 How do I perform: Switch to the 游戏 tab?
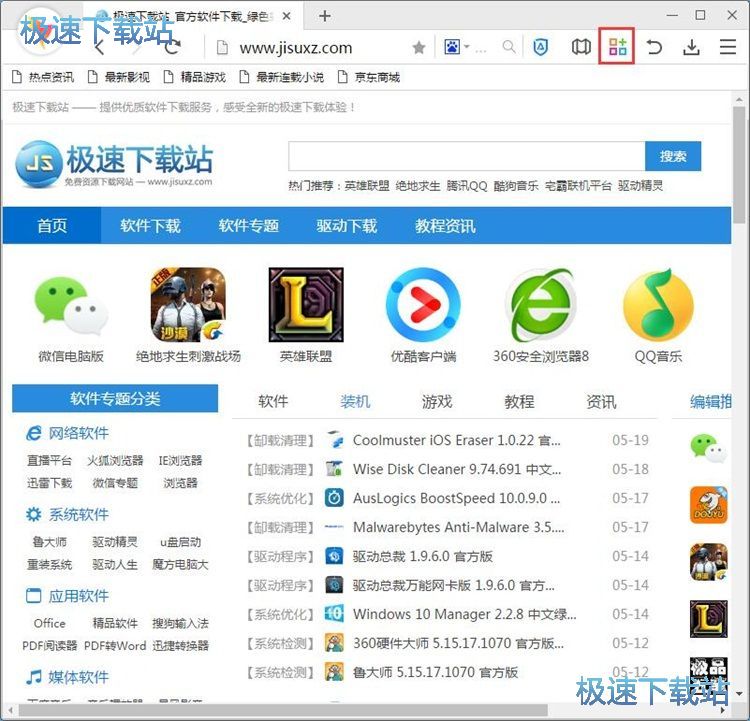pyautogui.click(x=437, y=401)
